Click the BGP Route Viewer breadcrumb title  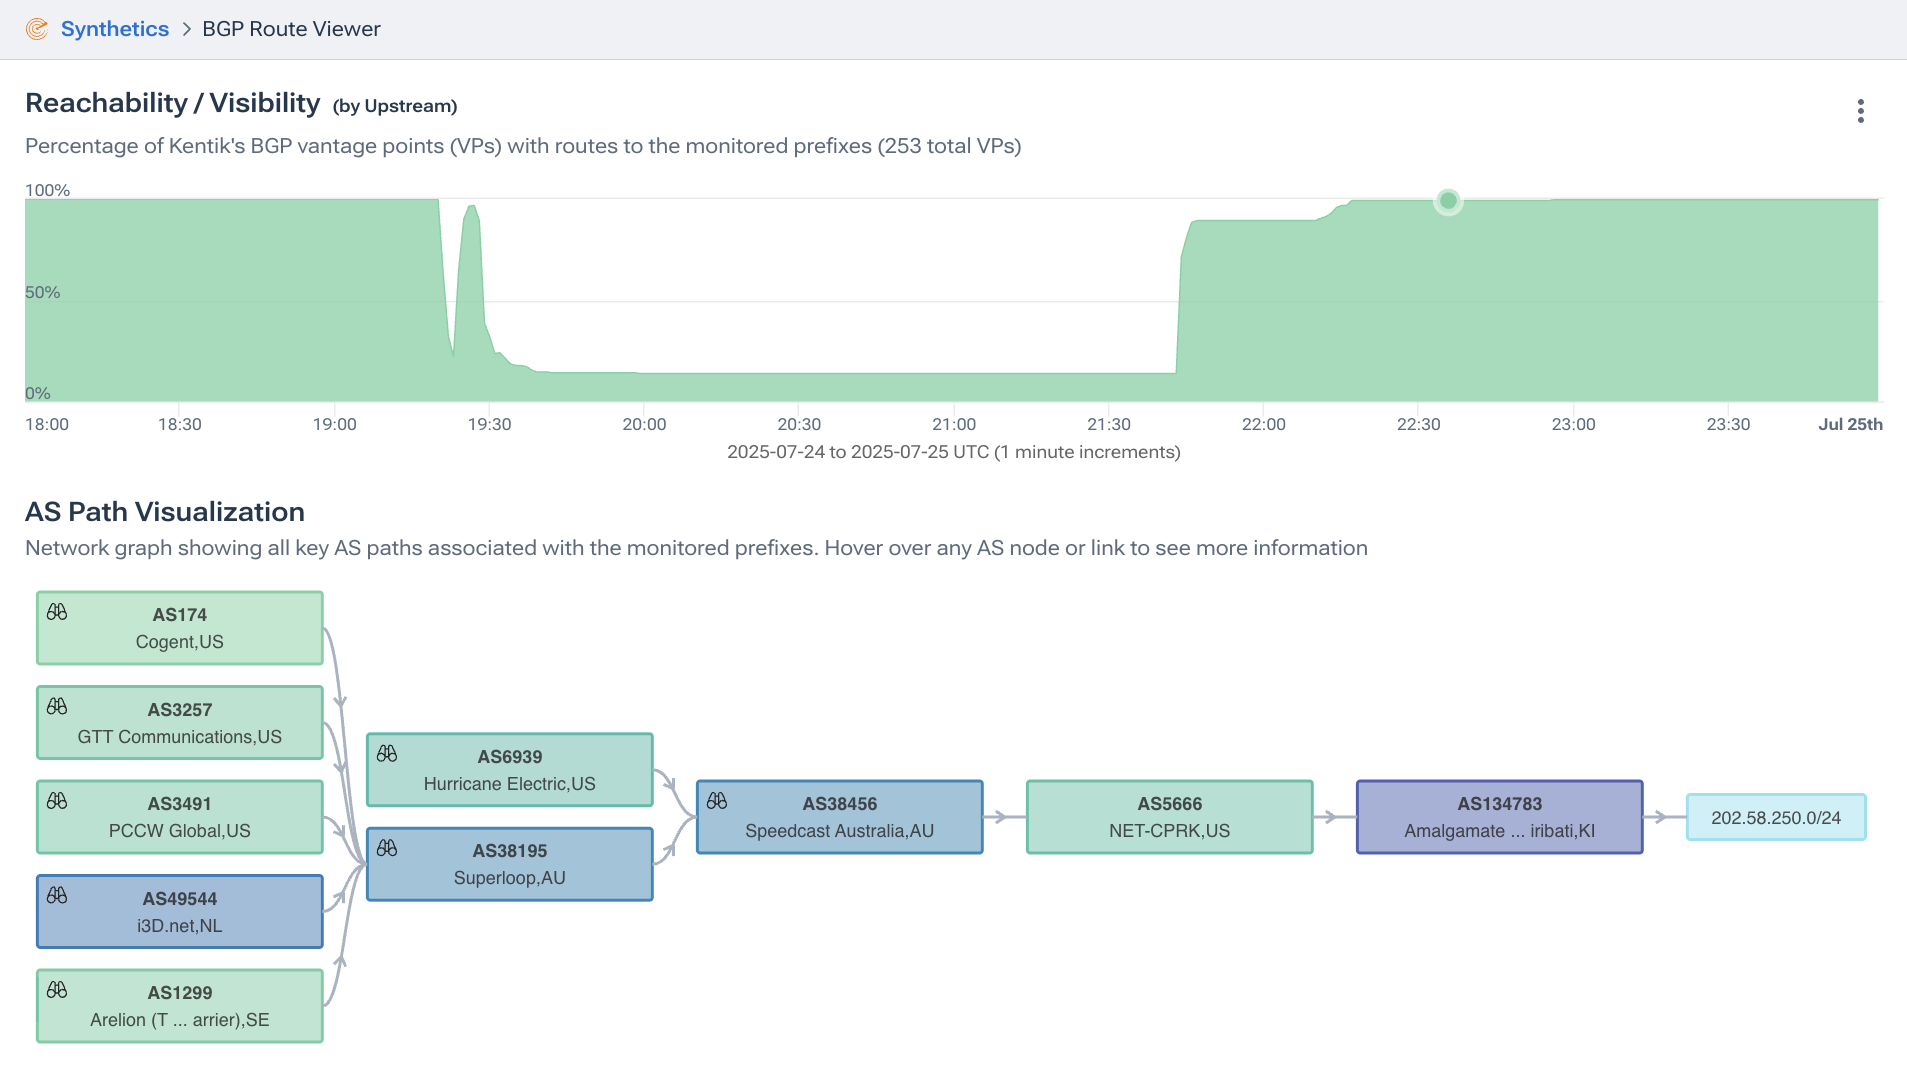[291, 29]
